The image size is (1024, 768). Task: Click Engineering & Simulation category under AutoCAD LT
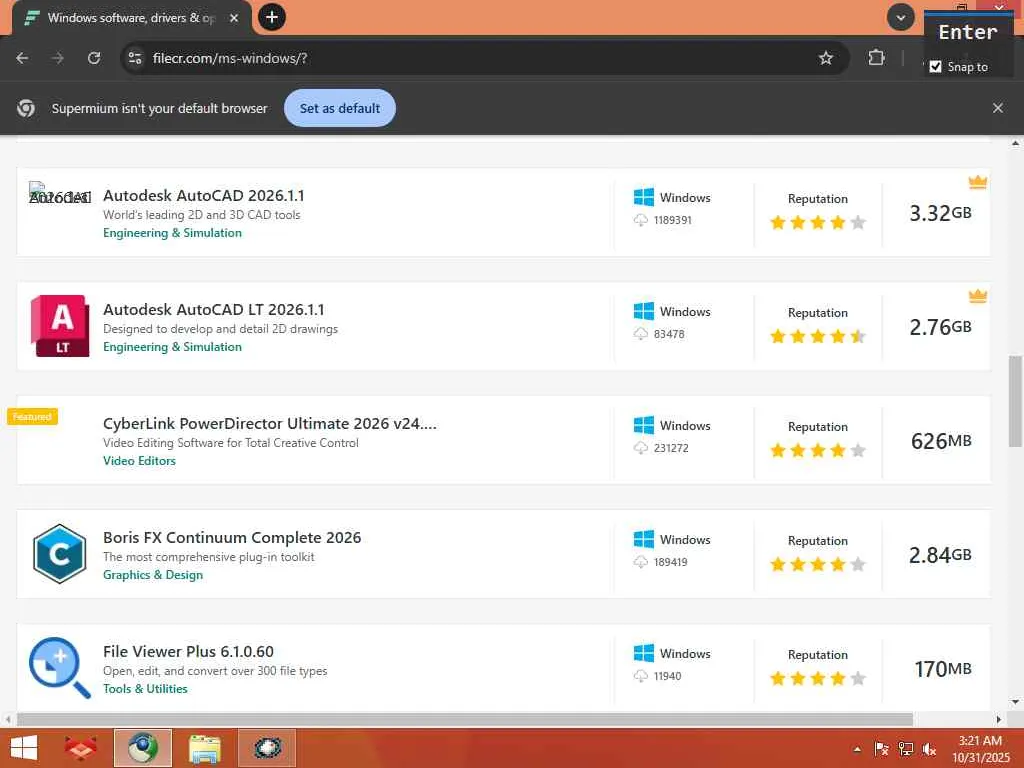click(172, 347)
